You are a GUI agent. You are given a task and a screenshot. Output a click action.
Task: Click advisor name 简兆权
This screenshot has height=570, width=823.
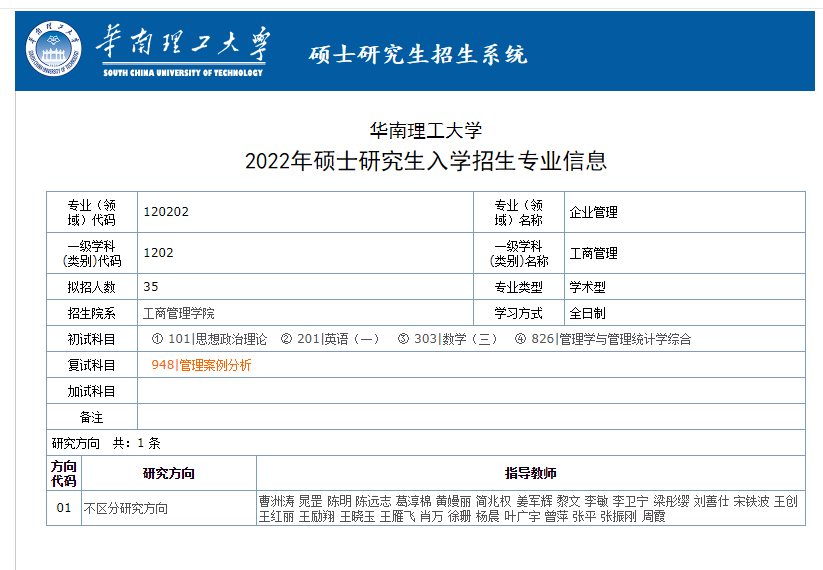tap(493, 501)
